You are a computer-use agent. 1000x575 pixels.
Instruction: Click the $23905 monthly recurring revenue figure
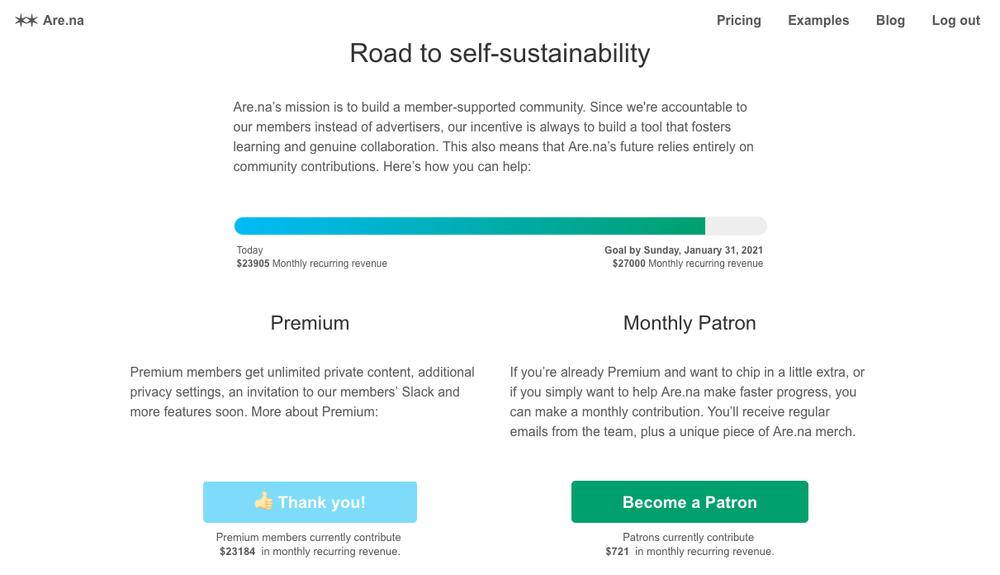click(253, 263)
